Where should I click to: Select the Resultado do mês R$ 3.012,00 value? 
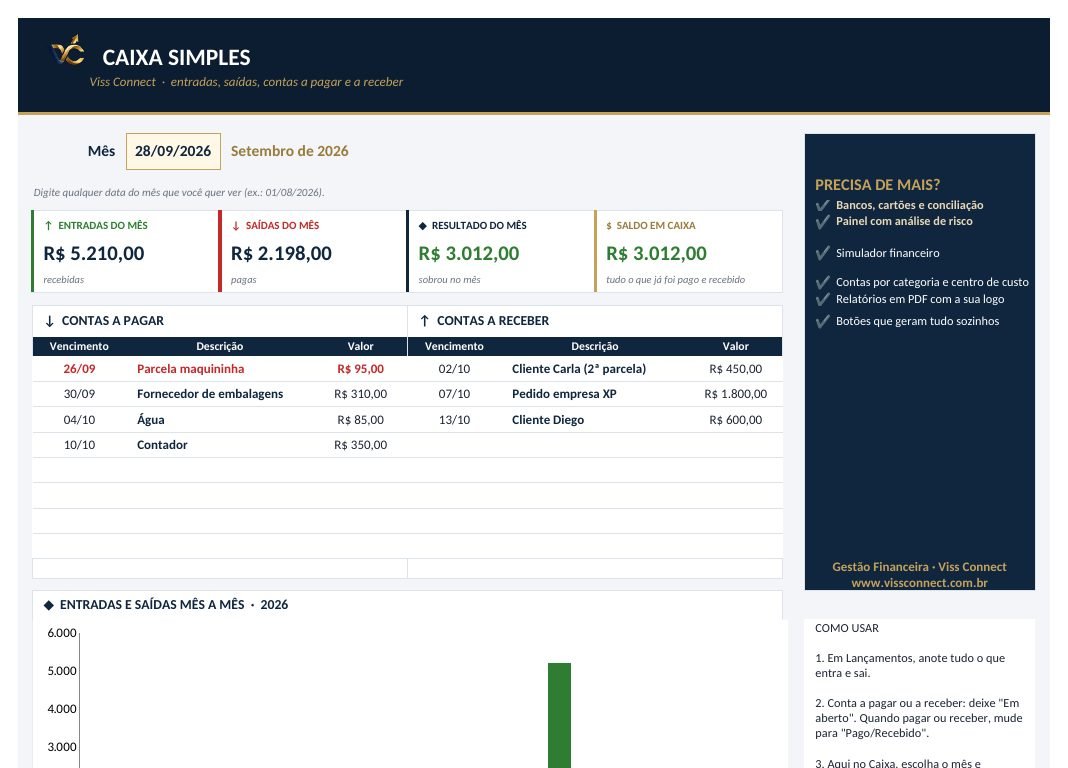point(469,253)
